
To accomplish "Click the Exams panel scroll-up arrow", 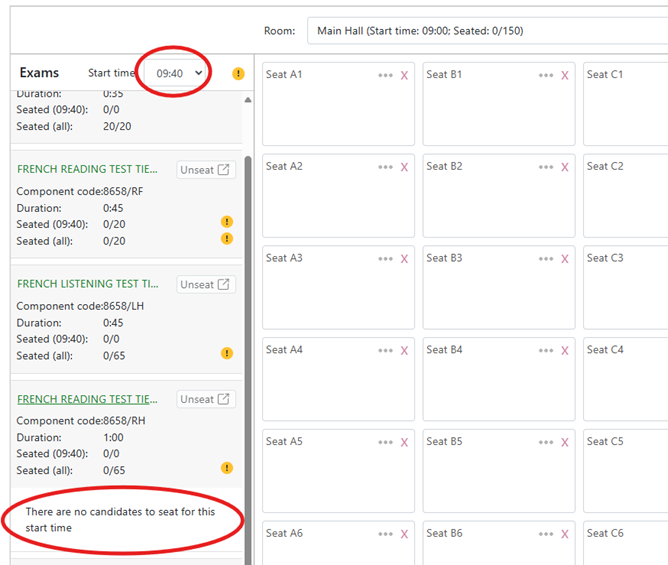I will coord(248,100).
